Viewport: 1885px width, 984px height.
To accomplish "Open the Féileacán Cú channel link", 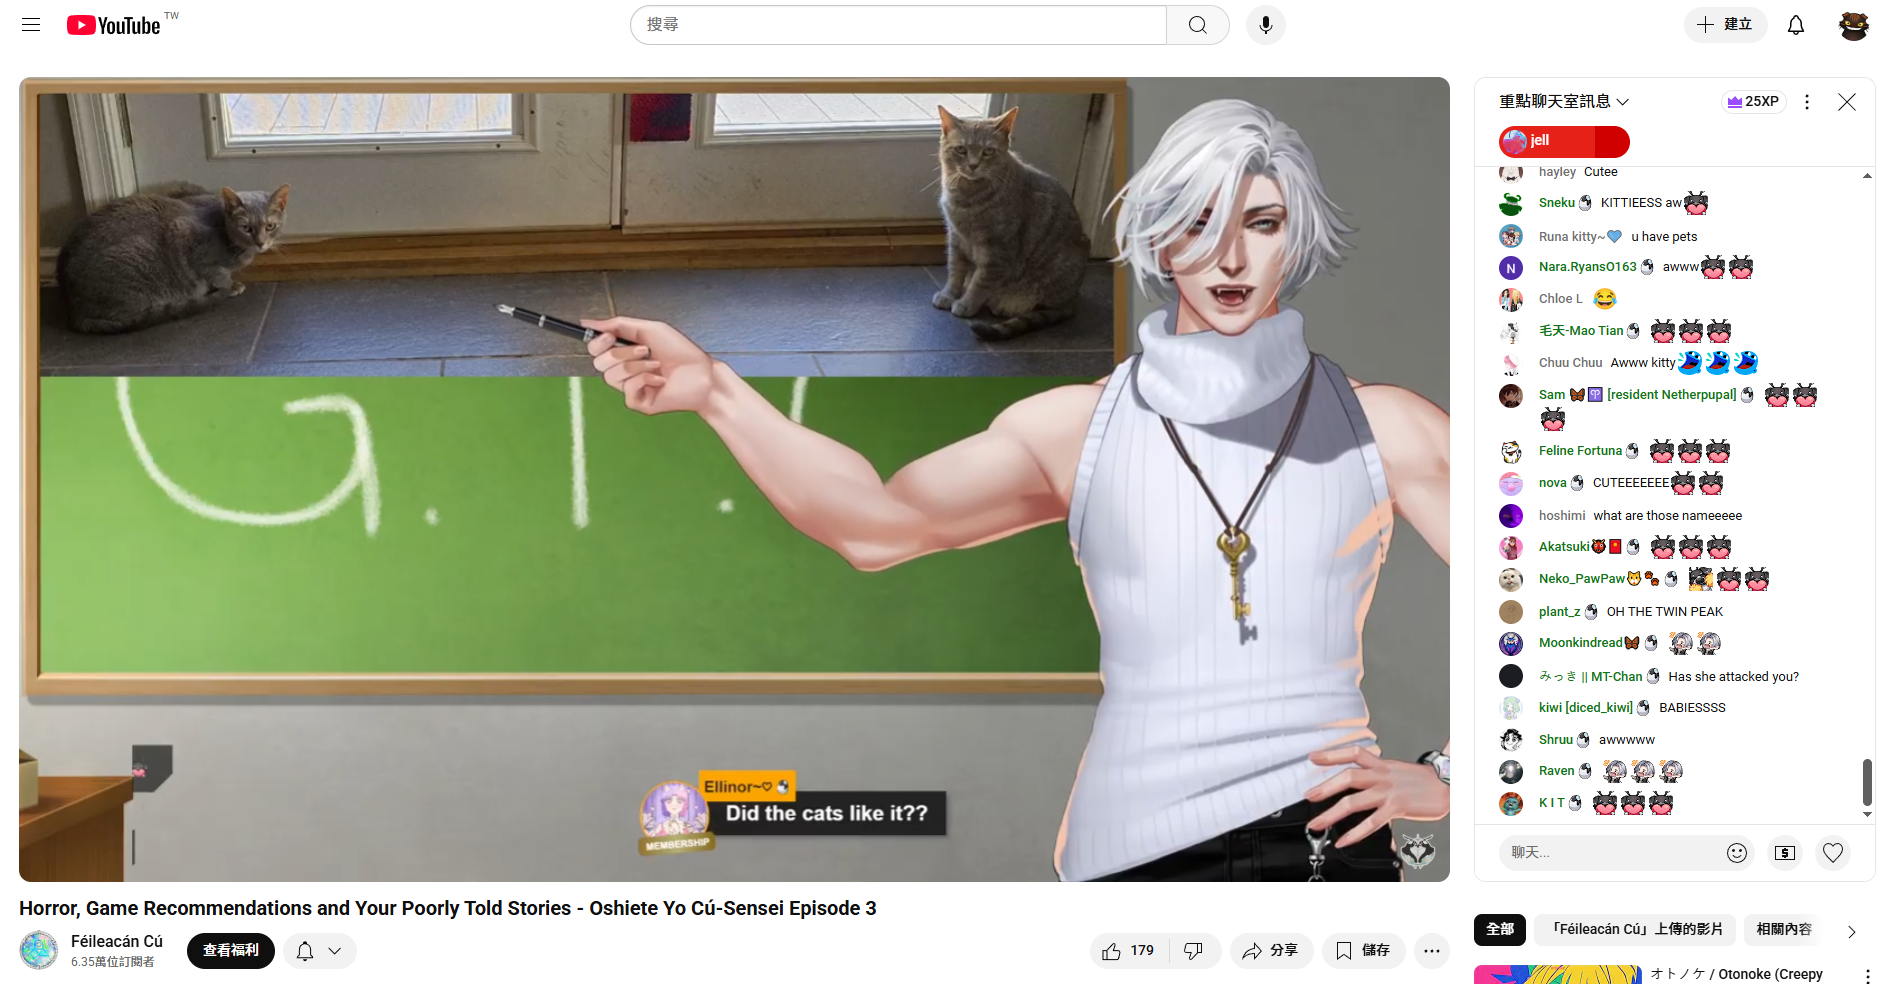I will [116, 941].
